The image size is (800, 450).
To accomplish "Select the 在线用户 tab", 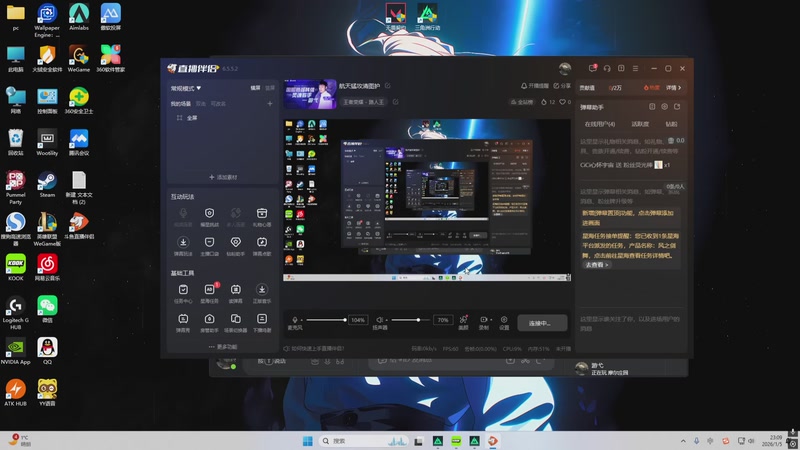I will (x=599, y=124).
